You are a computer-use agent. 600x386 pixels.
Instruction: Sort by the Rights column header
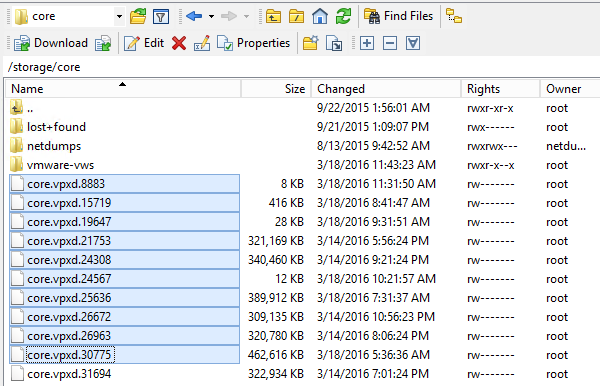(x=501, y=89)
